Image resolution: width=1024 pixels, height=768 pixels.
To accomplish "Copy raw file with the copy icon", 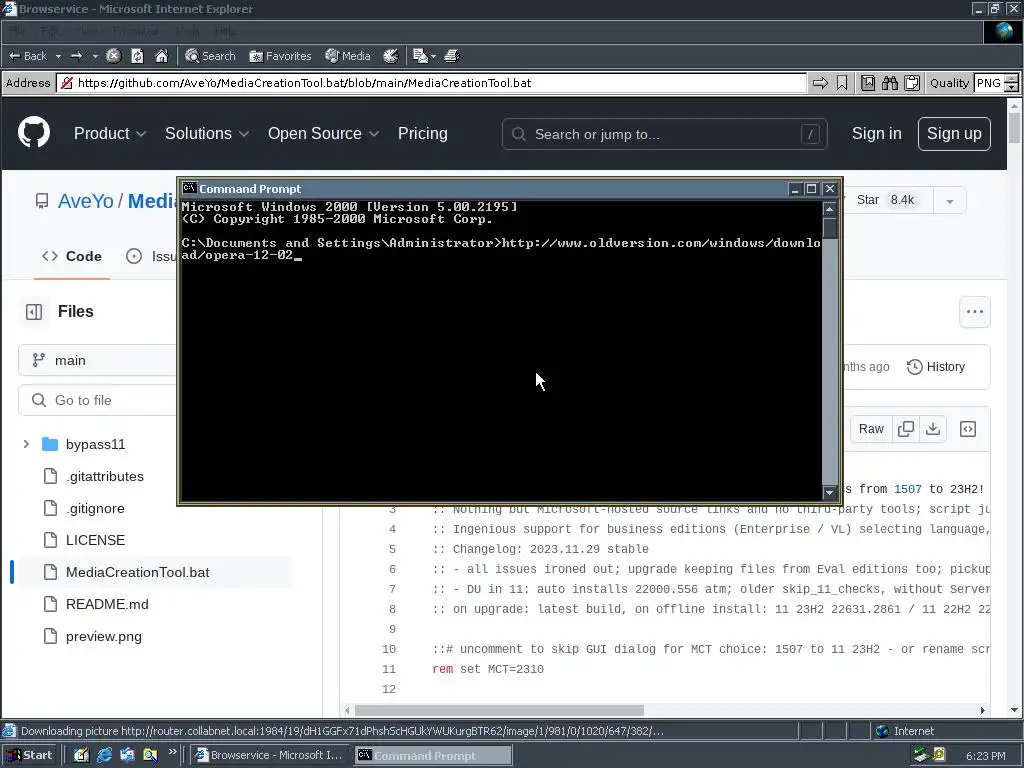I will [906, 429].
